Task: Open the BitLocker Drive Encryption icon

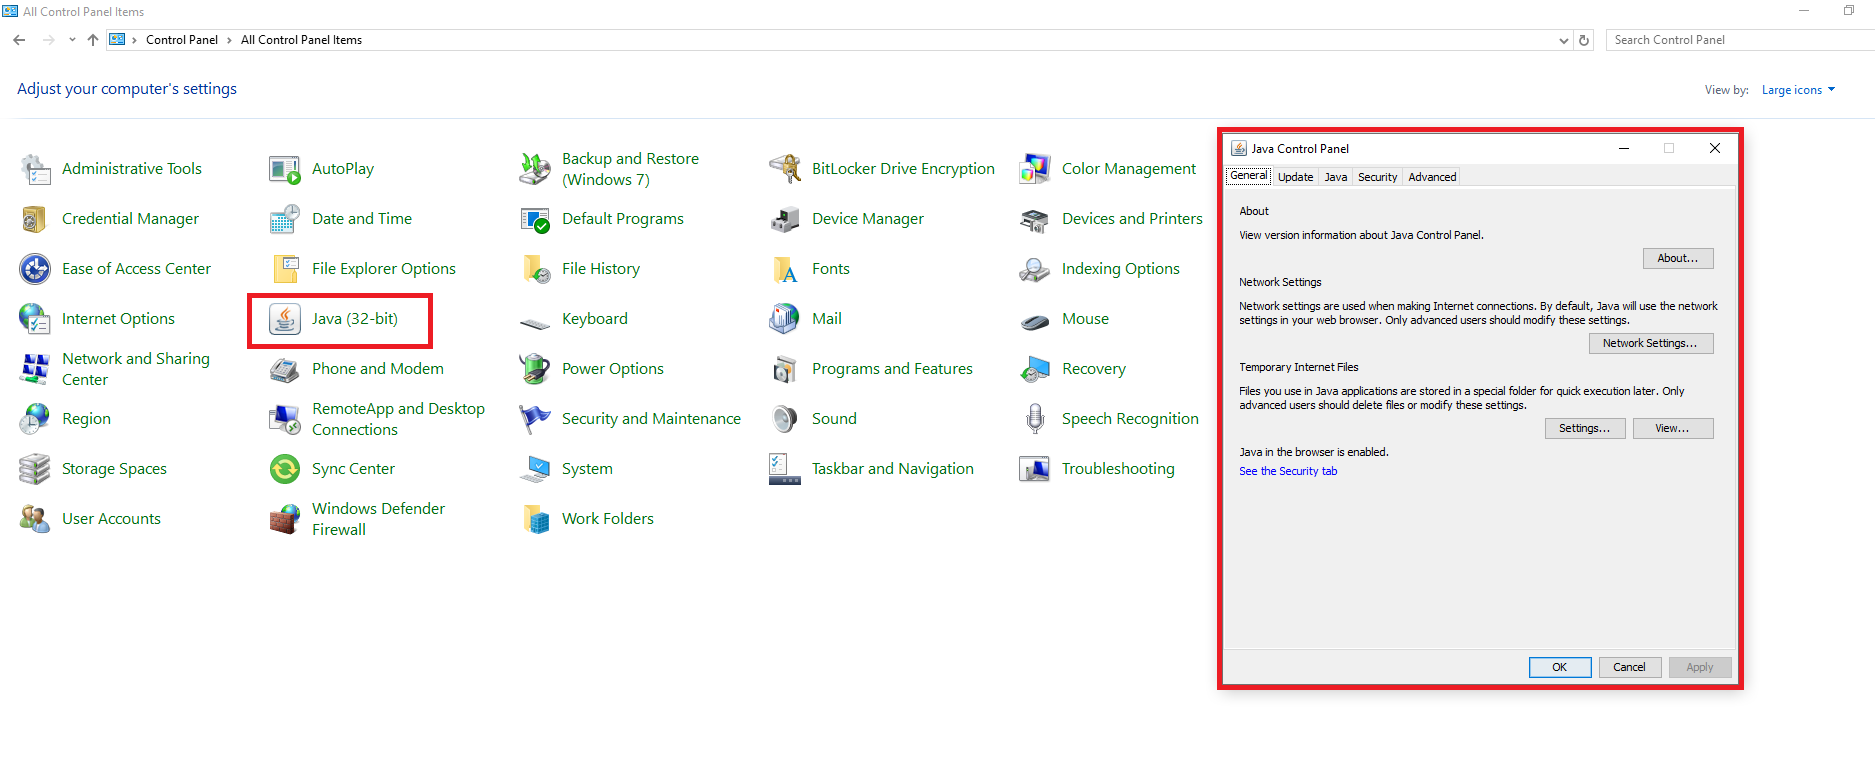Action: 785,169
